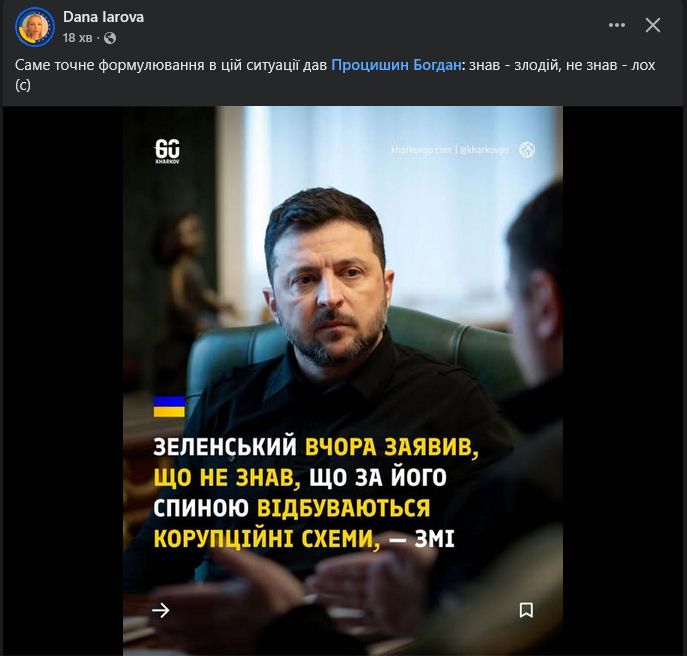The image size is (687, 656).
Task: Click the yellow ВІДБУВАЮТЬСЯ headline word
Action: coord(344,508)
